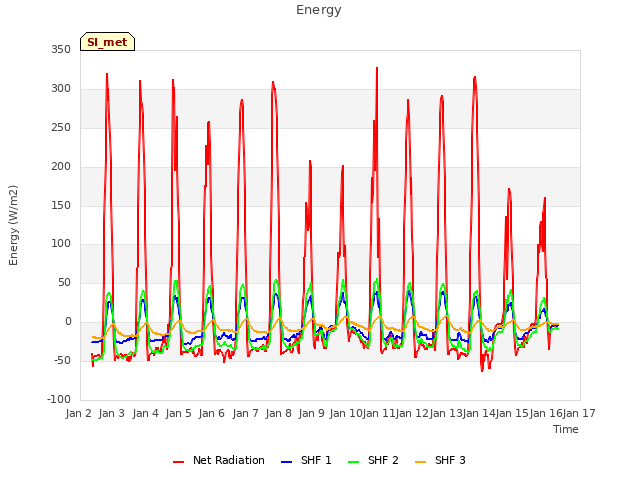Click the Jan 8 x-axis tick label
Image resolution: width=640 pixels, height=480 pixels.
279,413
